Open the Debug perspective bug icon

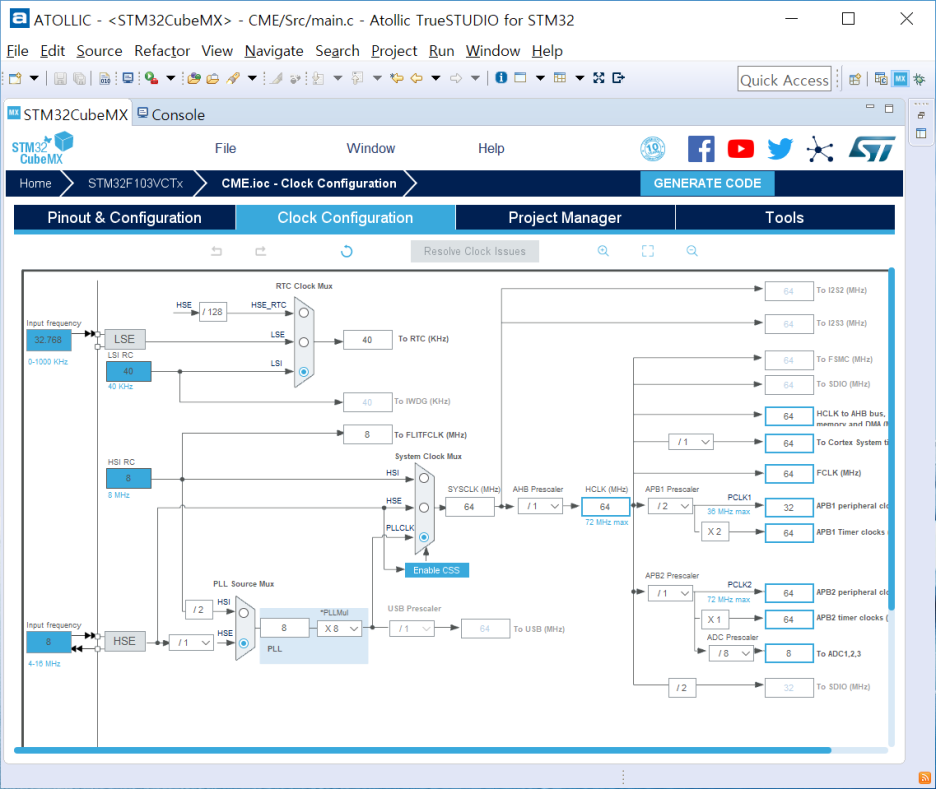point(919,79)
